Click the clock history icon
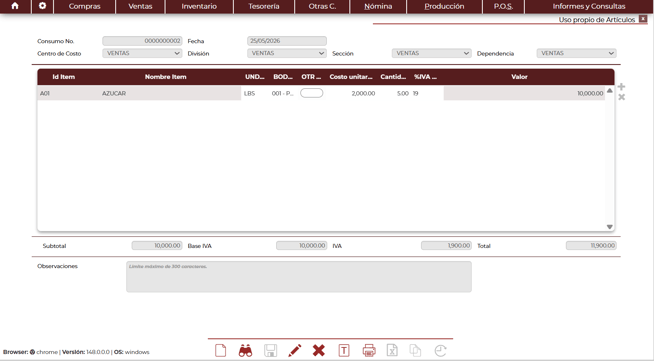The height and width of the screenshot is (361, 654). pyautogui.click(x=440, y=351)
